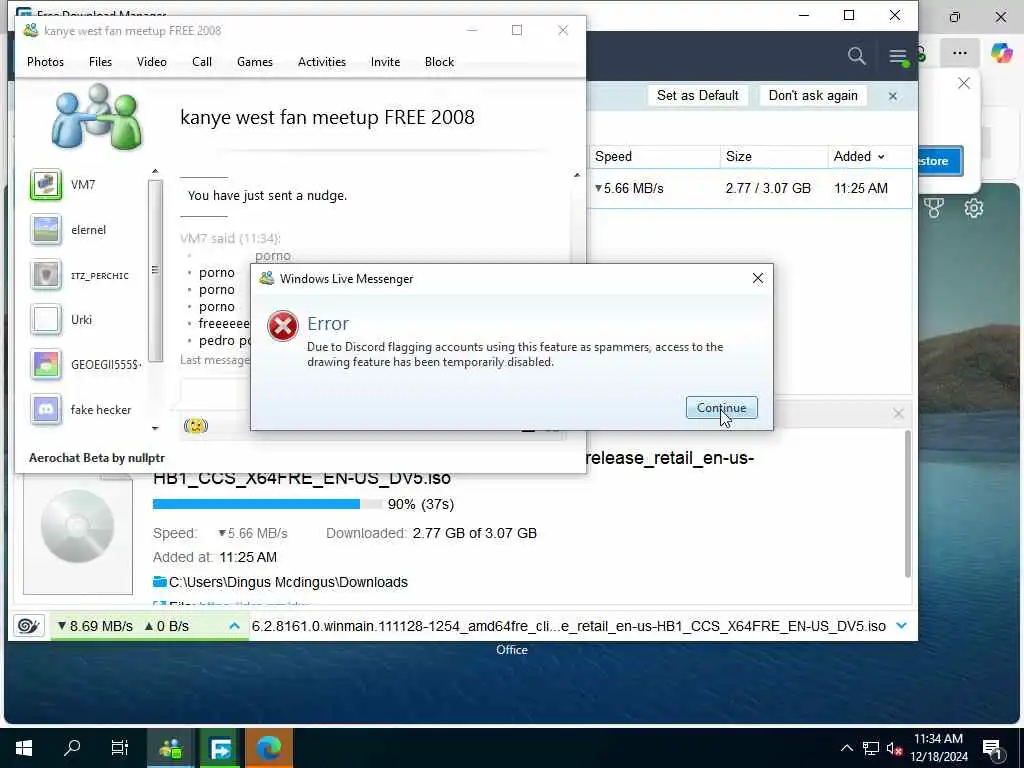Image resolution: width=1024 pixels, height=768 pixels.
Task: Open taskbar Search
Action: tap(72, 748)
